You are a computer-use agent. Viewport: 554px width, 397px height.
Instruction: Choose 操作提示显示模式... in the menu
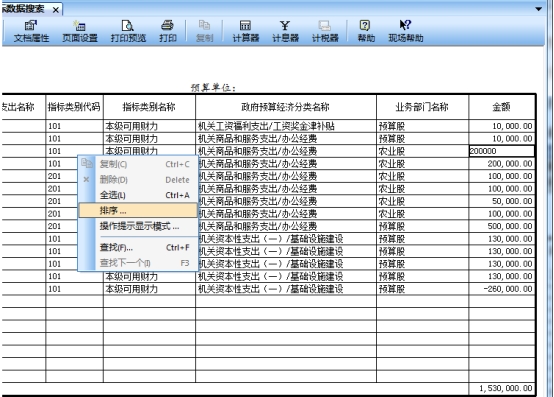pyautogui.click(x=138, y=226)
